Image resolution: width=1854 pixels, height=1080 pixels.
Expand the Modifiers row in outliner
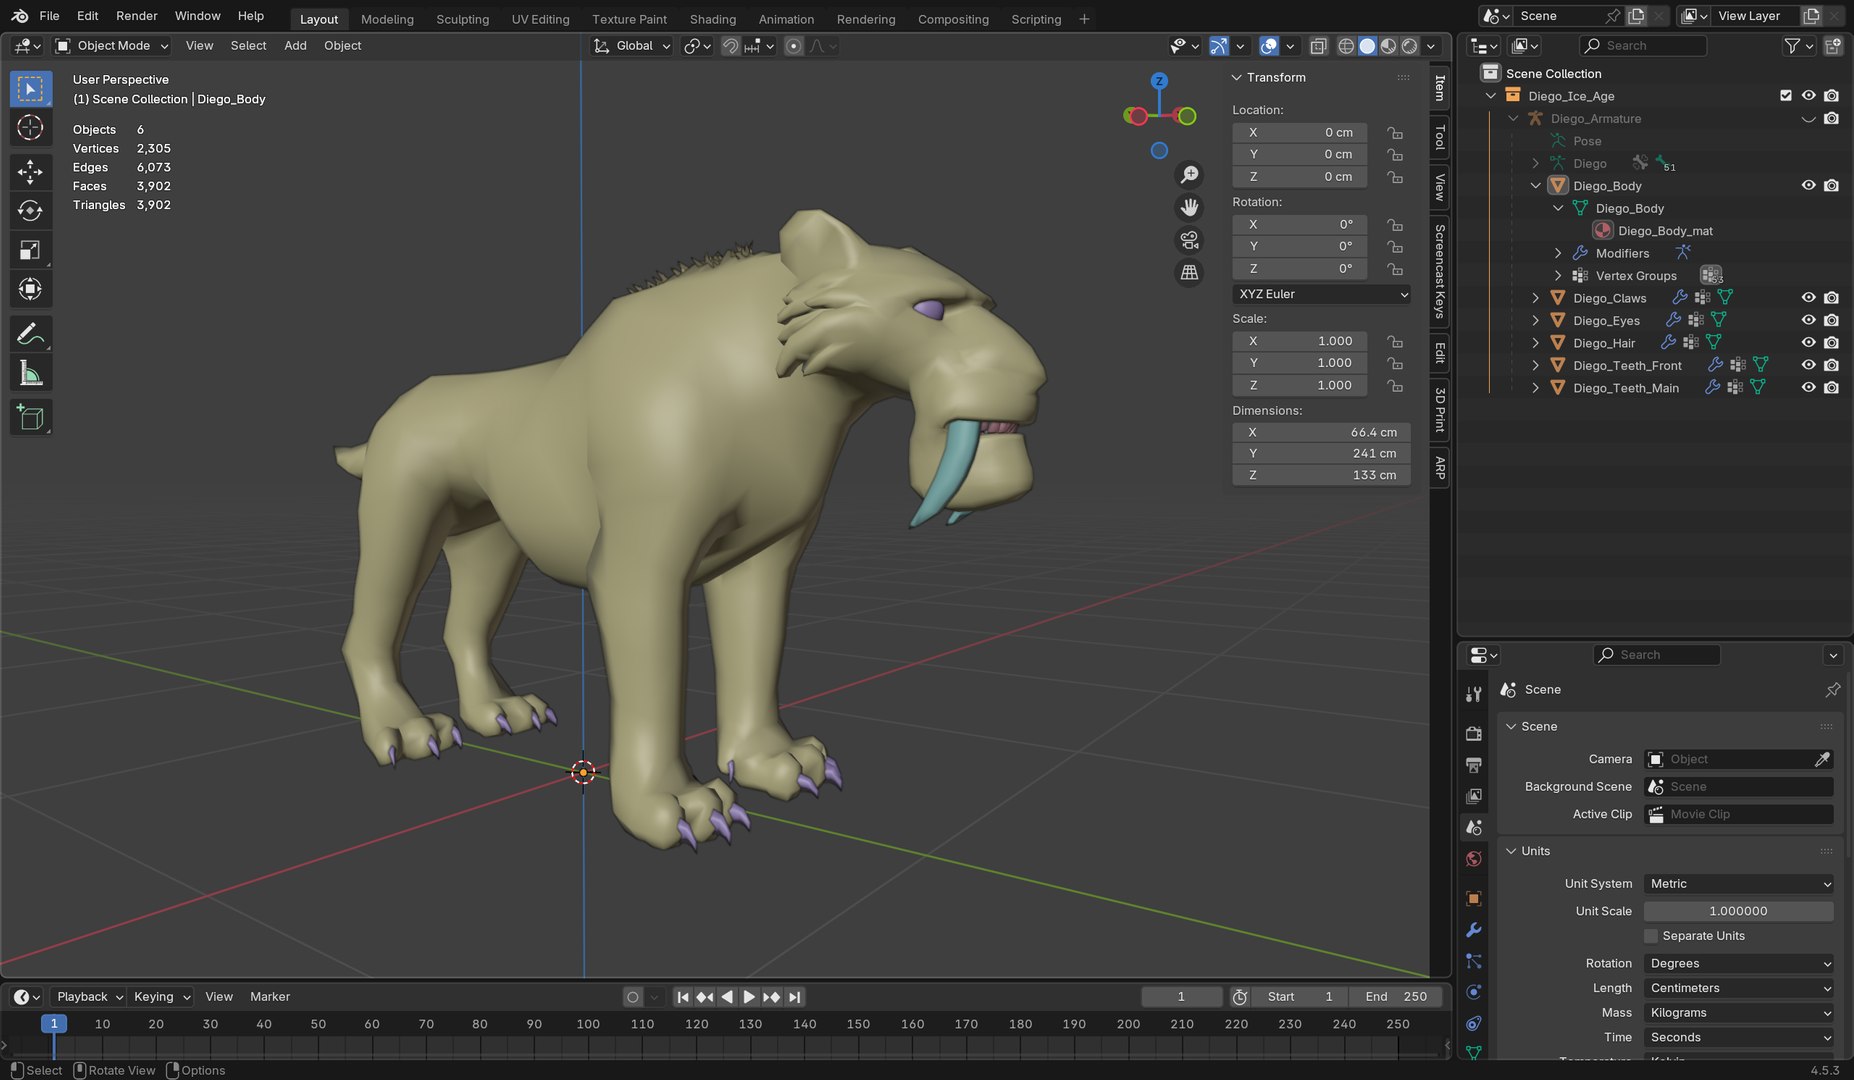click(x=1558, y=253)
